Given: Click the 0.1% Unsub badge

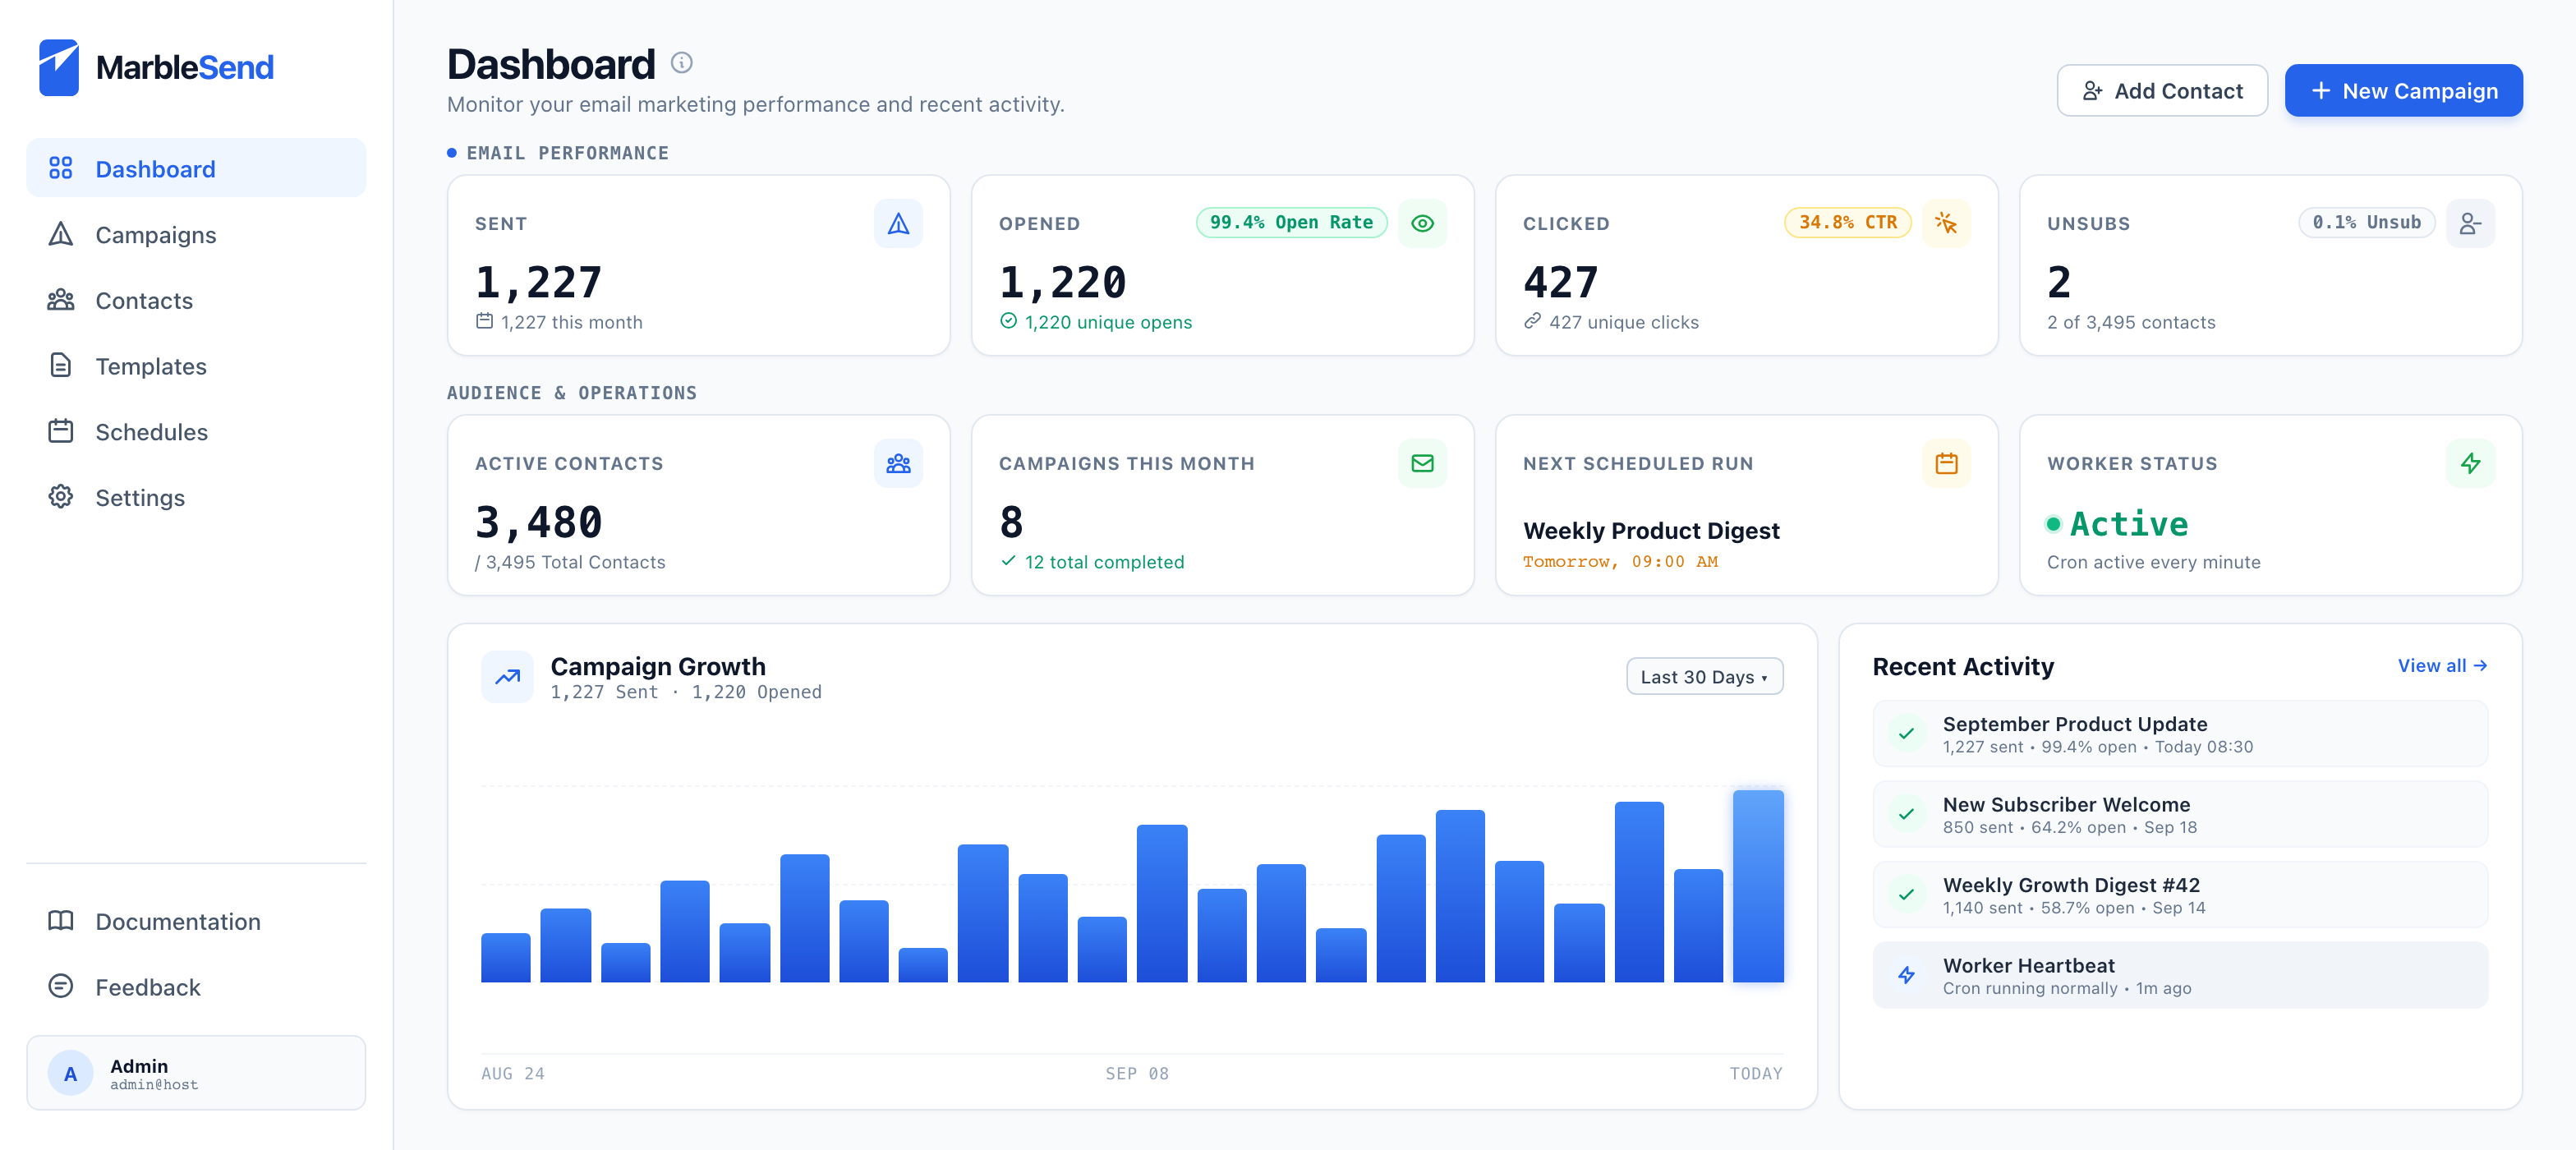Looking at the screenshot, I should [2366, 222].
